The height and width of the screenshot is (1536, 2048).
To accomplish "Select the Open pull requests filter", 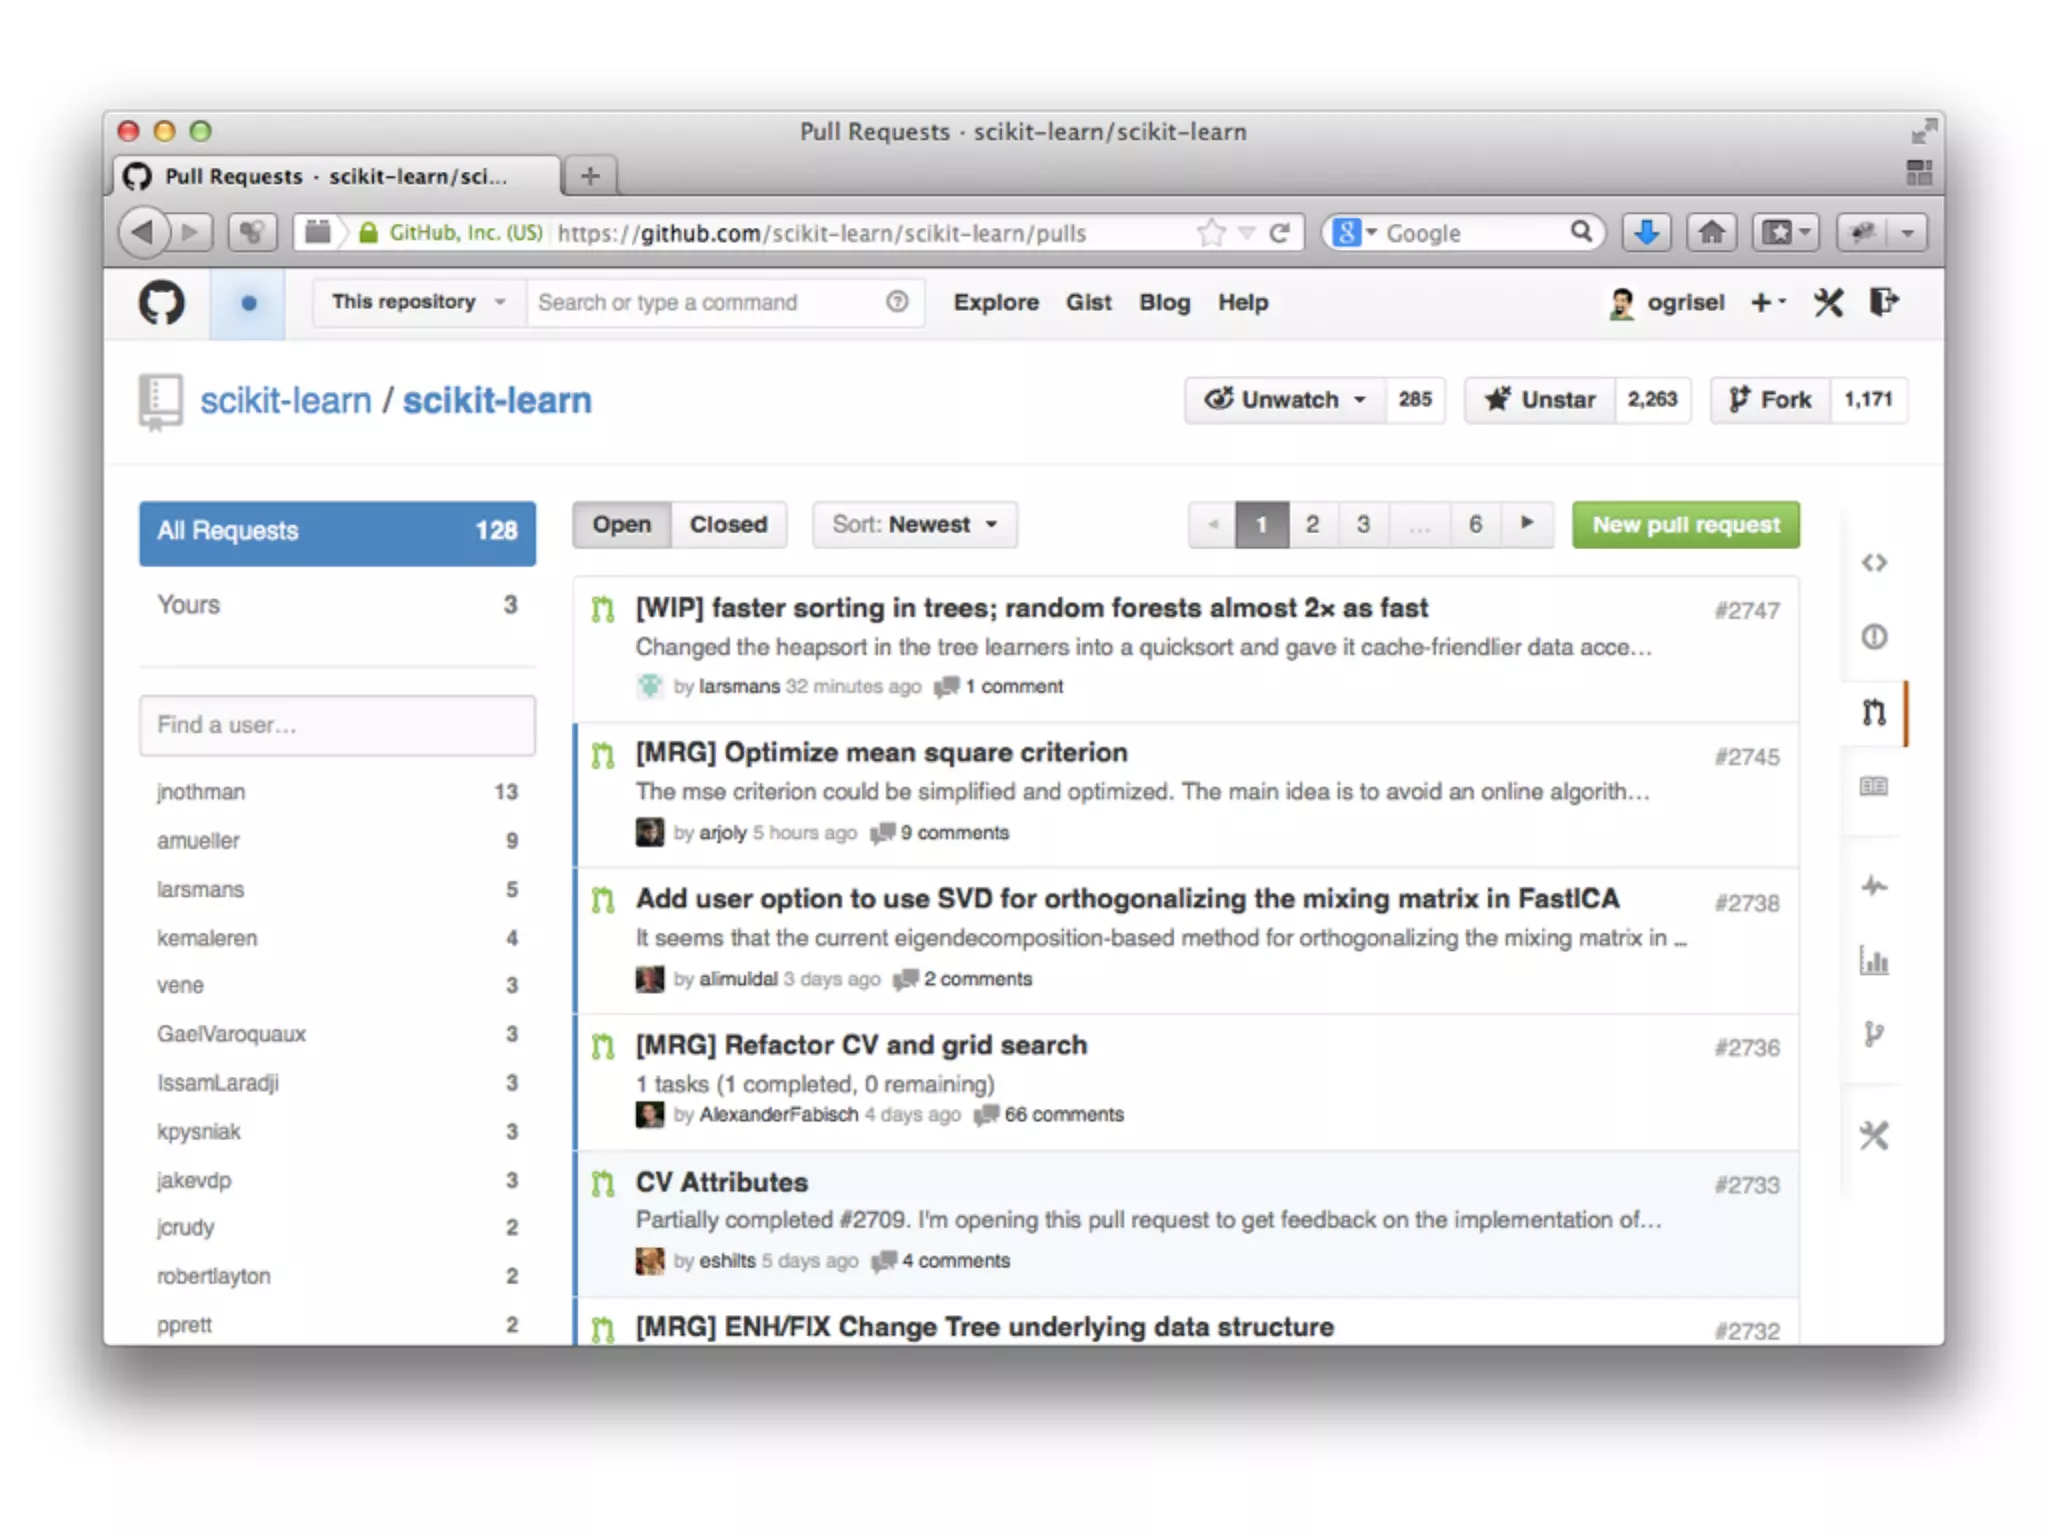I will tap(621, 524).
